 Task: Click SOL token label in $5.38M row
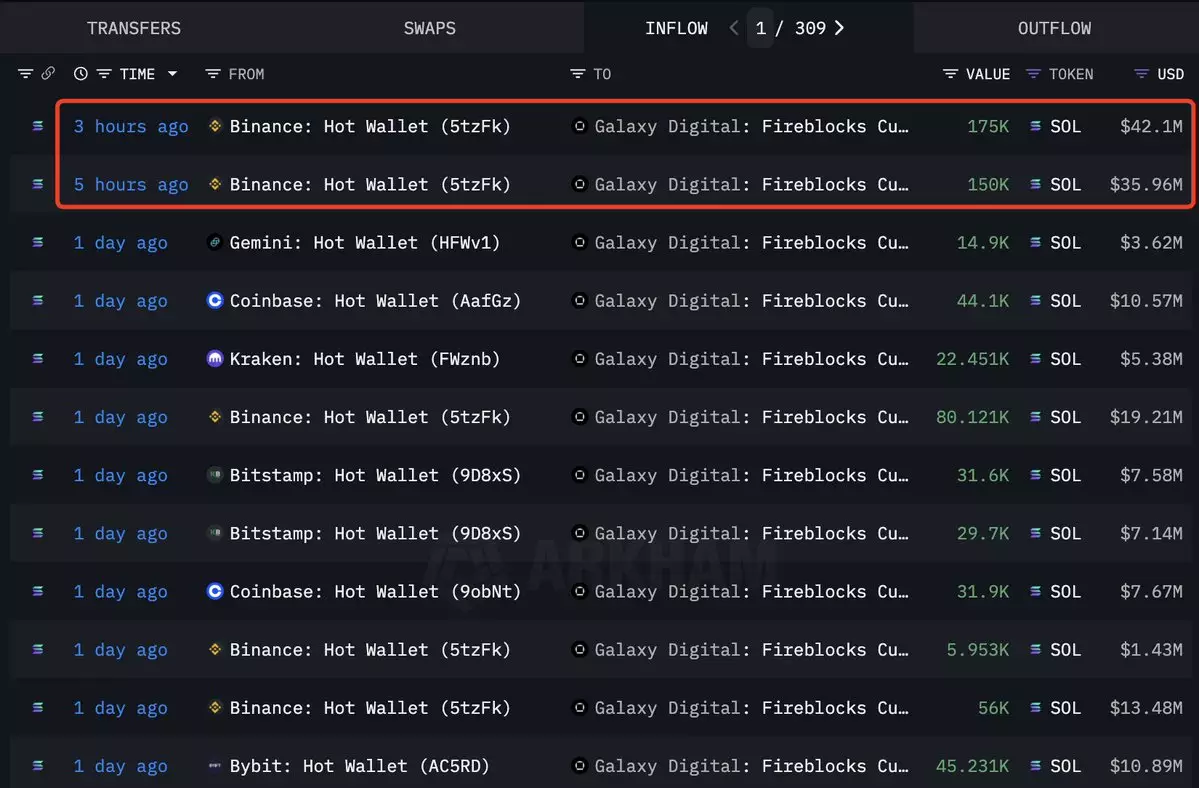tap(1065, 358)
